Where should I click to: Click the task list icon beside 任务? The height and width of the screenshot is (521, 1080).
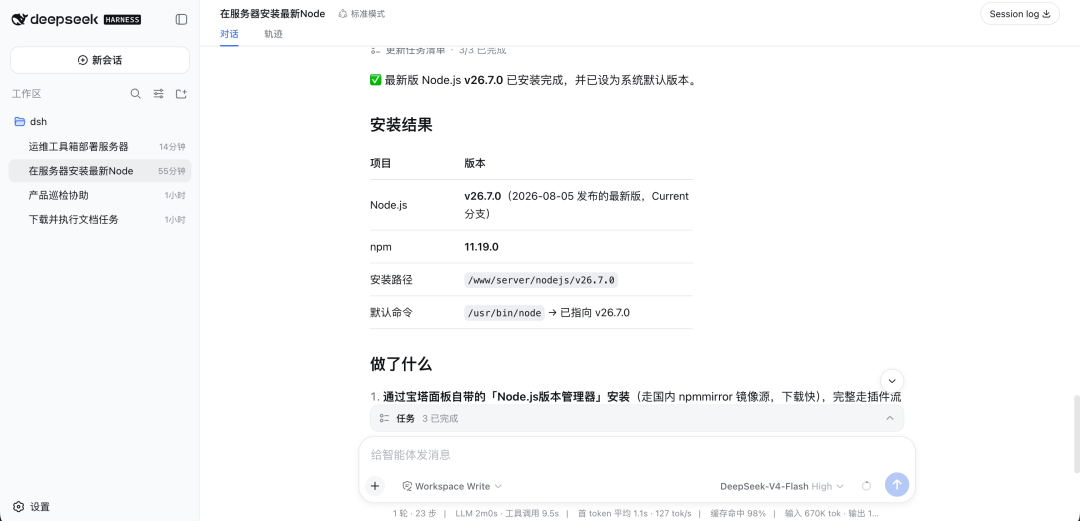pyautogui.click(x=384, y=418)
